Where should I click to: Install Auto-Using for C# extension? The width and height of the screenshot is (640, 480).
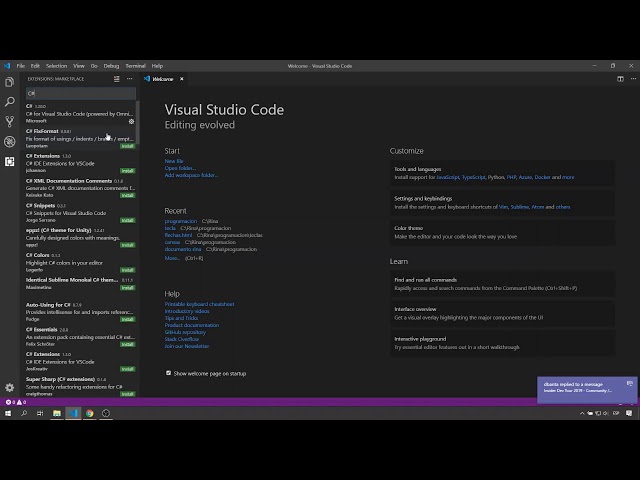[127, 319]
